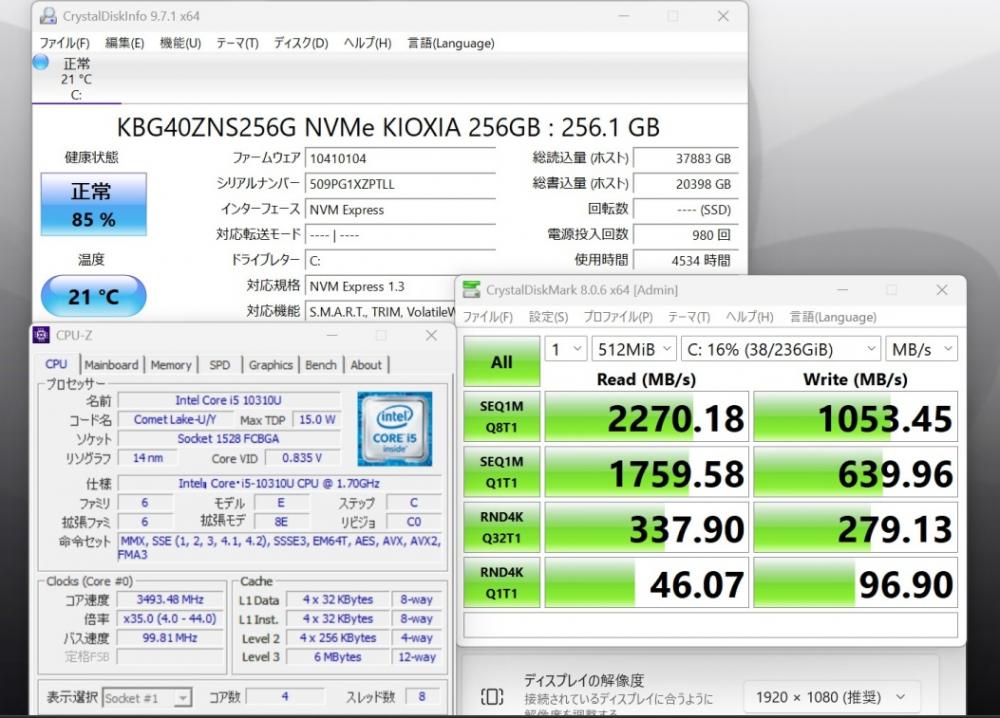Minimize the CrystalDiskMark window
This screenshot has height=718, width=1000.
point(842,289)
